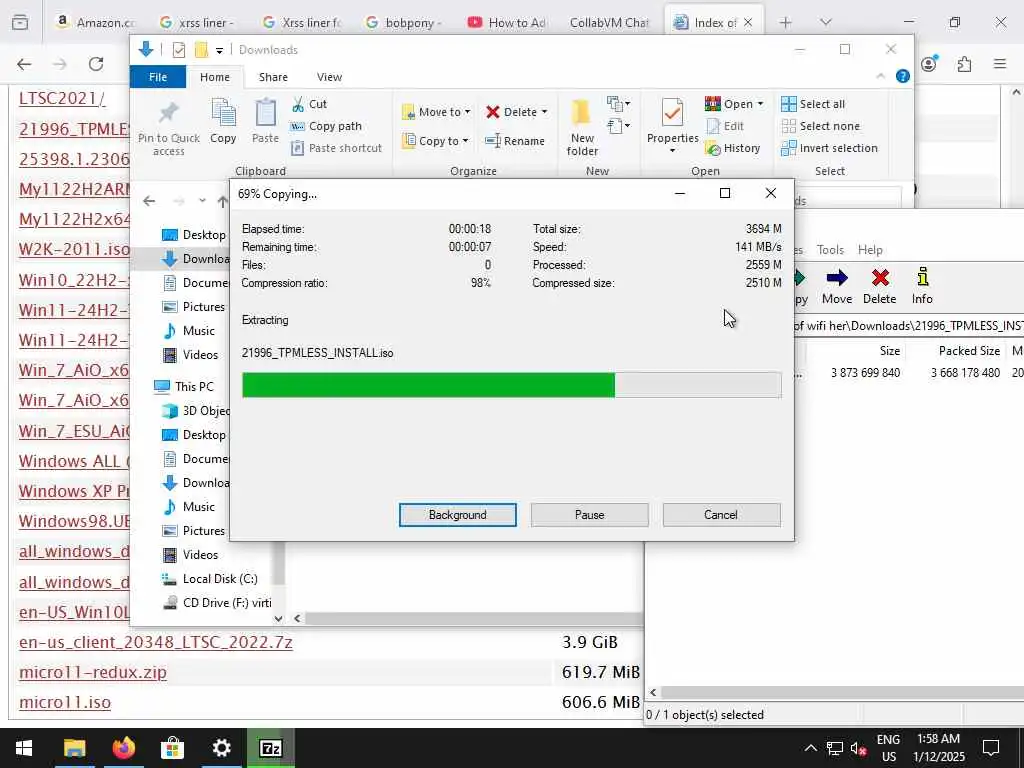This screenshot has height=768, width=1024.
Task: Switch to the View ribbon tab
Action: click(x=329, y=77)
